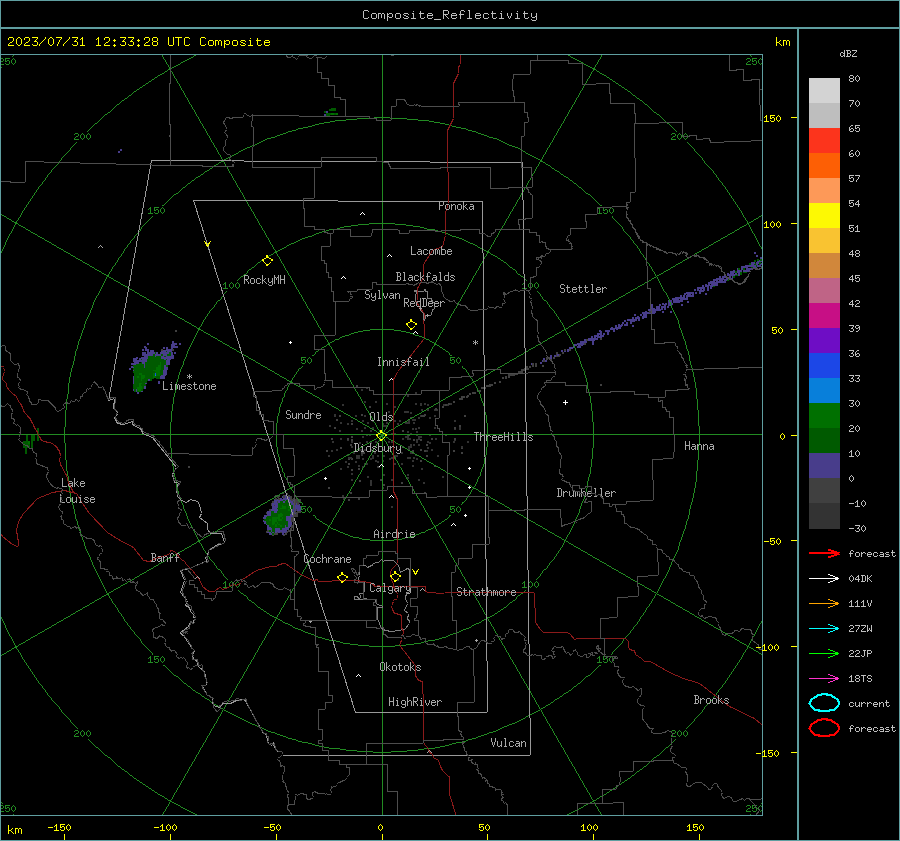
Task: Click the Vulcan city label
Action: [508, 743]
